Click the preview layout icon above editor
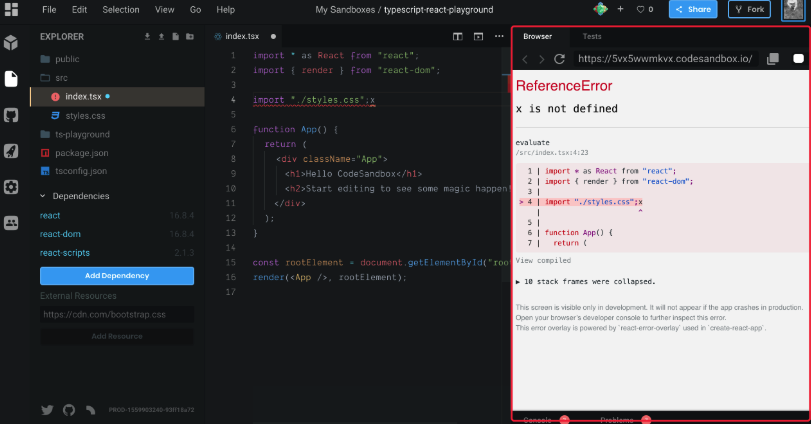 (x=478, y=36)
